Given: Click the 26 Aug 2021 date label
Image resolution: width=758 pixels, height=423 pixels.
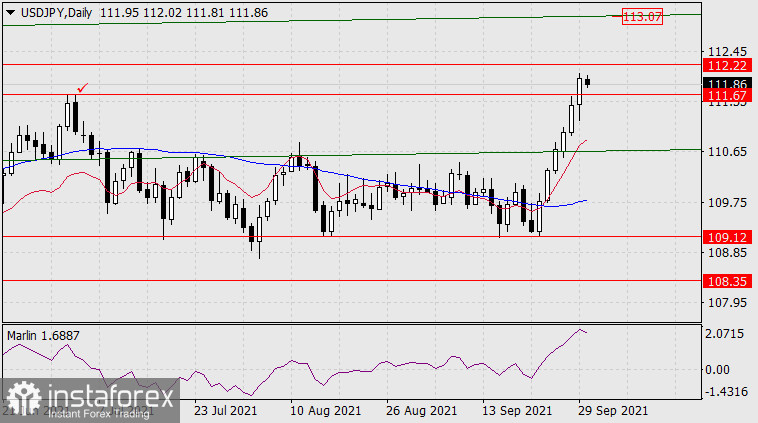Looking at the screenshot, I should [422, 411].
